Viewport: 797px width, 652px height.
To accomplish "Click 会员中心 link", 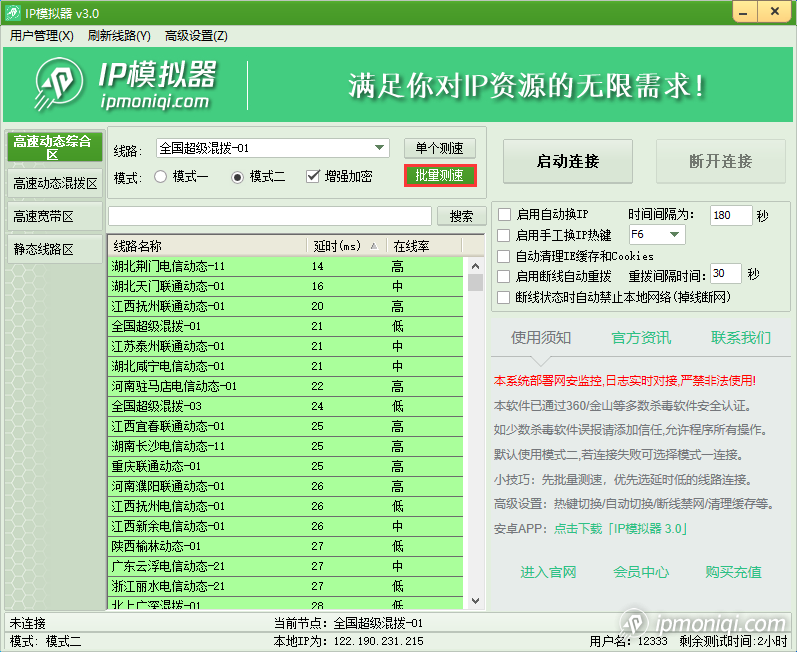I will (x=641, y=572).
